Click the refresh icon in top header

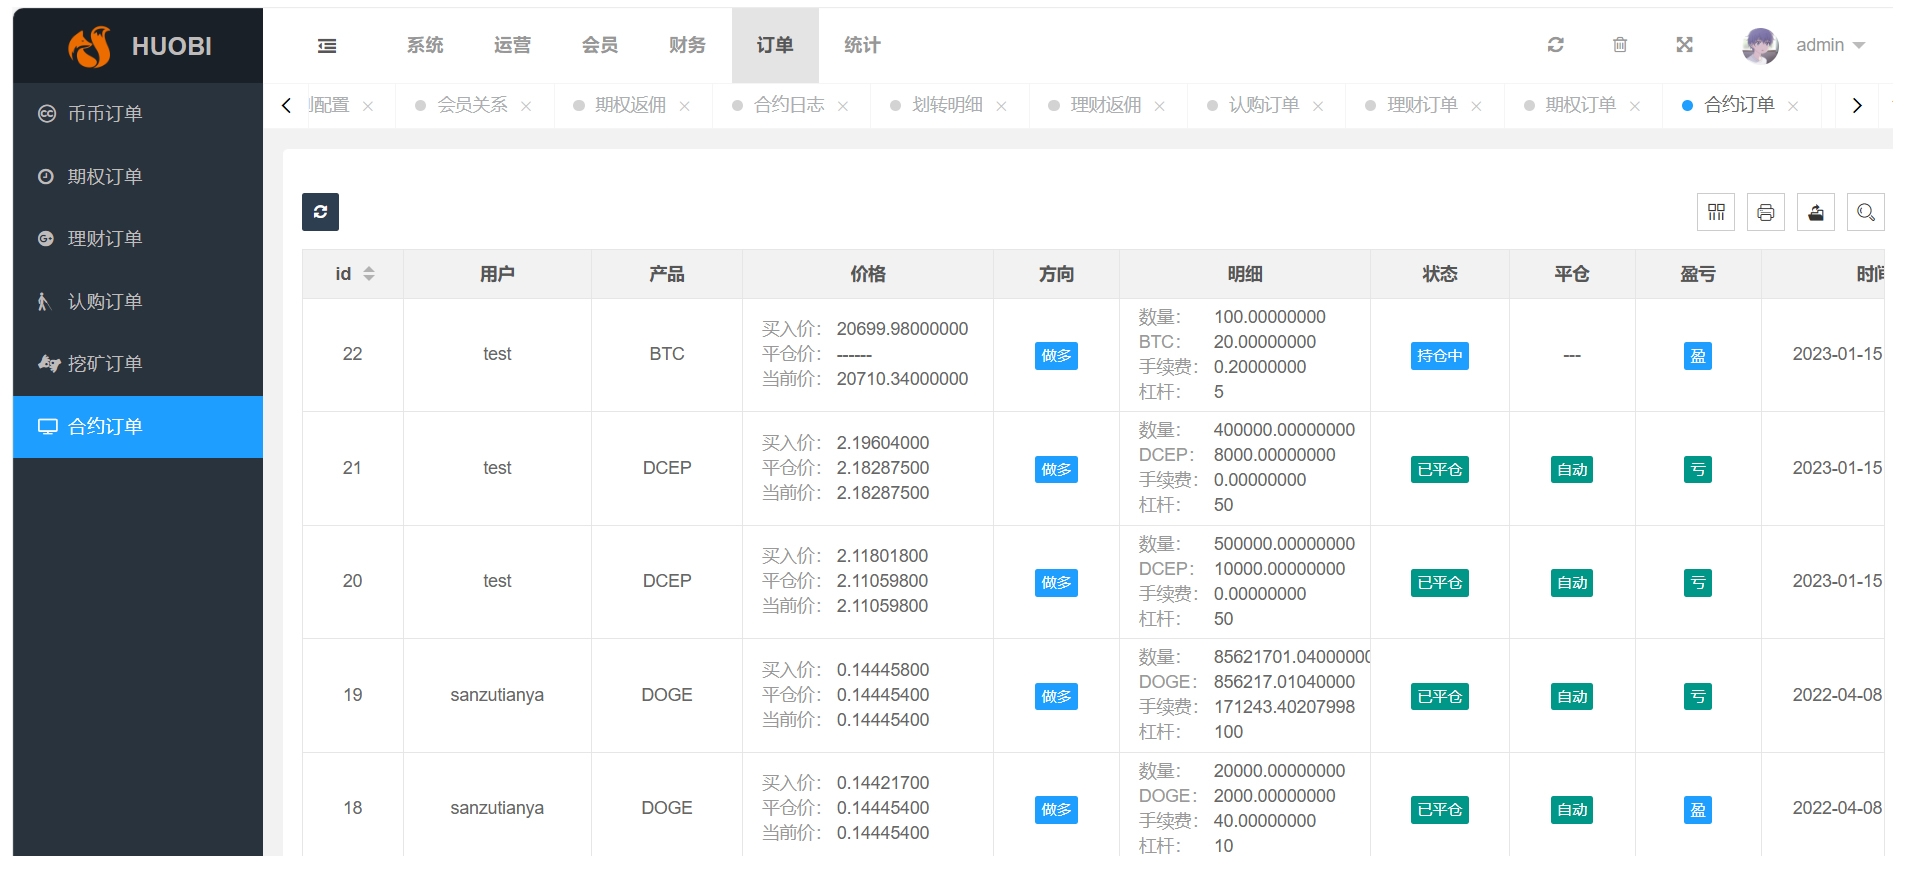[1555, 45]
